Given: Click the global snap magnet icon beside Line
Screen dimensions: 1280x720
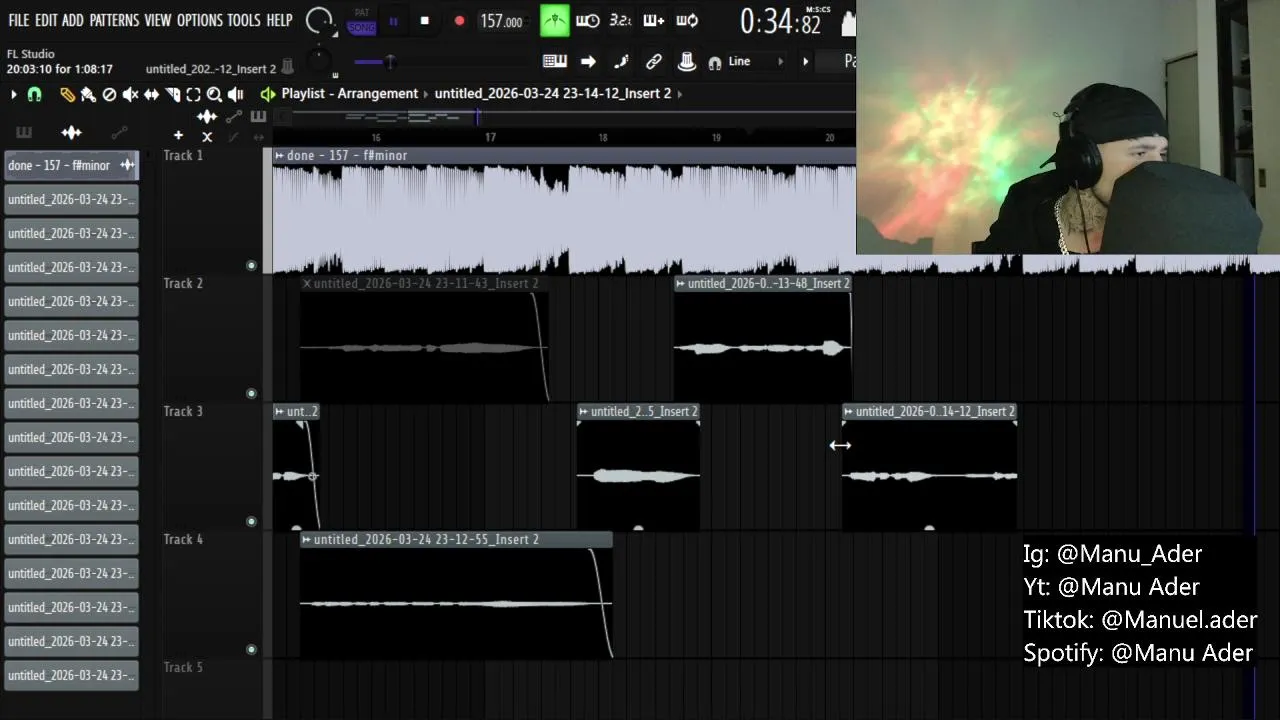Looking at the screenshot, I should click(x=715, y=62).
